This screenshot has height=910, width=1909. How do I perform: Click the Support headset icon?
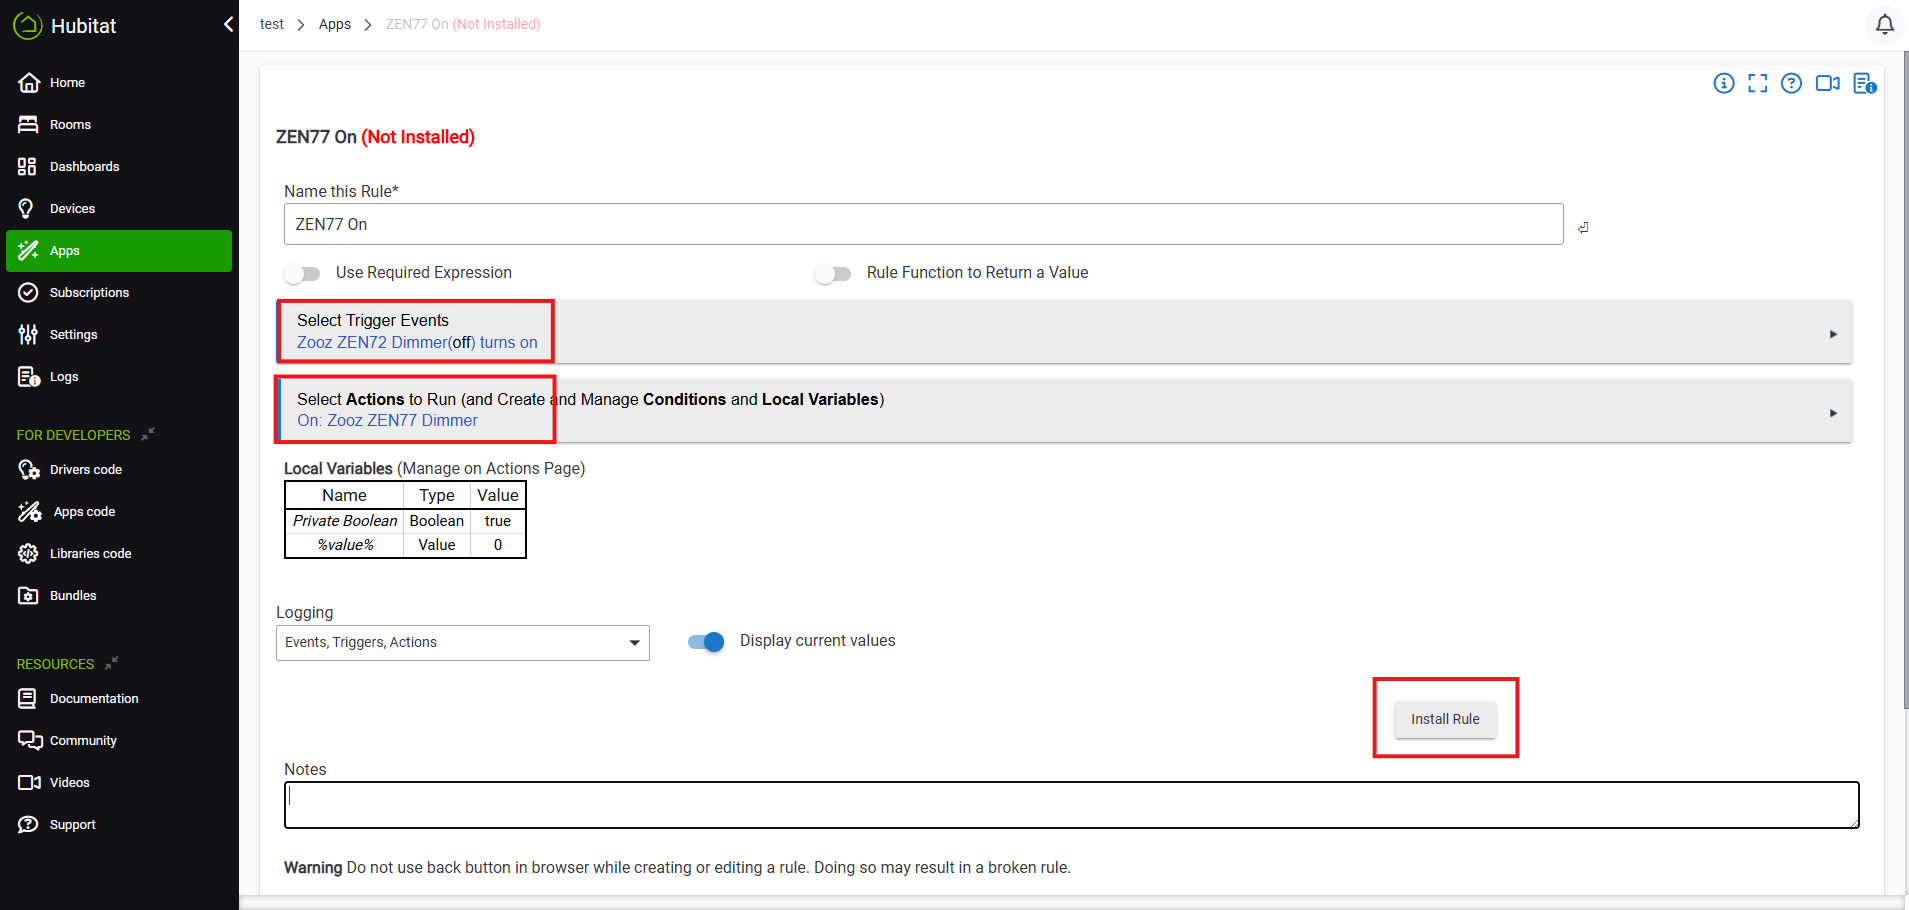pyautogui.click(x=28, y=825)
